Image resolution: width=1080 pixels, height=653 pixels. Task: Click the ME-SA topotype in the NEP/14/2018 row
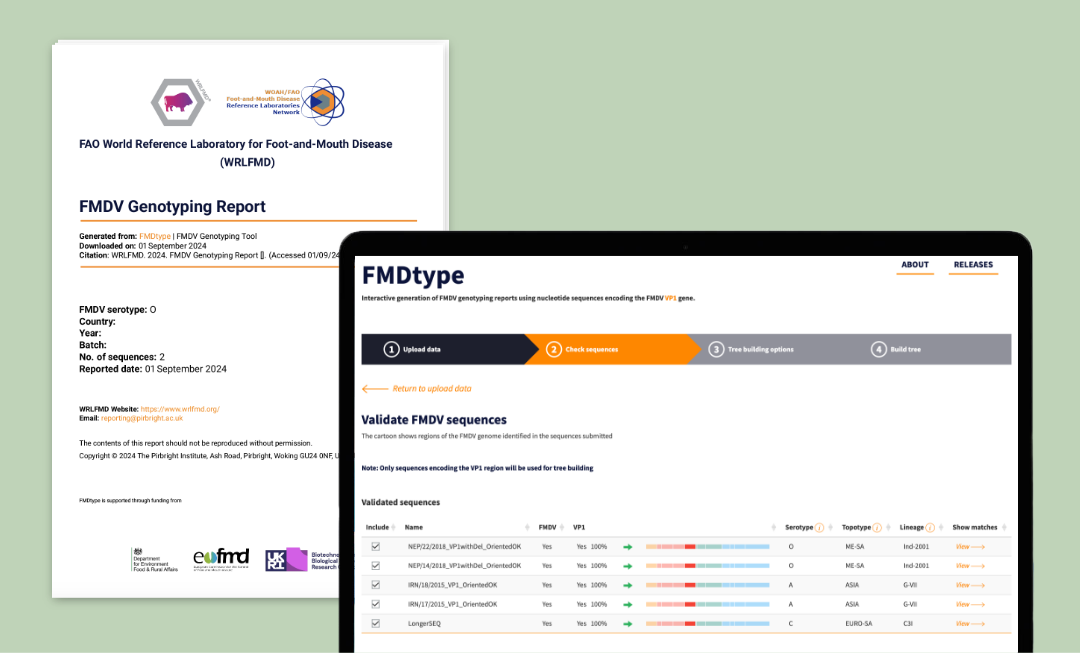click(855, 566)
